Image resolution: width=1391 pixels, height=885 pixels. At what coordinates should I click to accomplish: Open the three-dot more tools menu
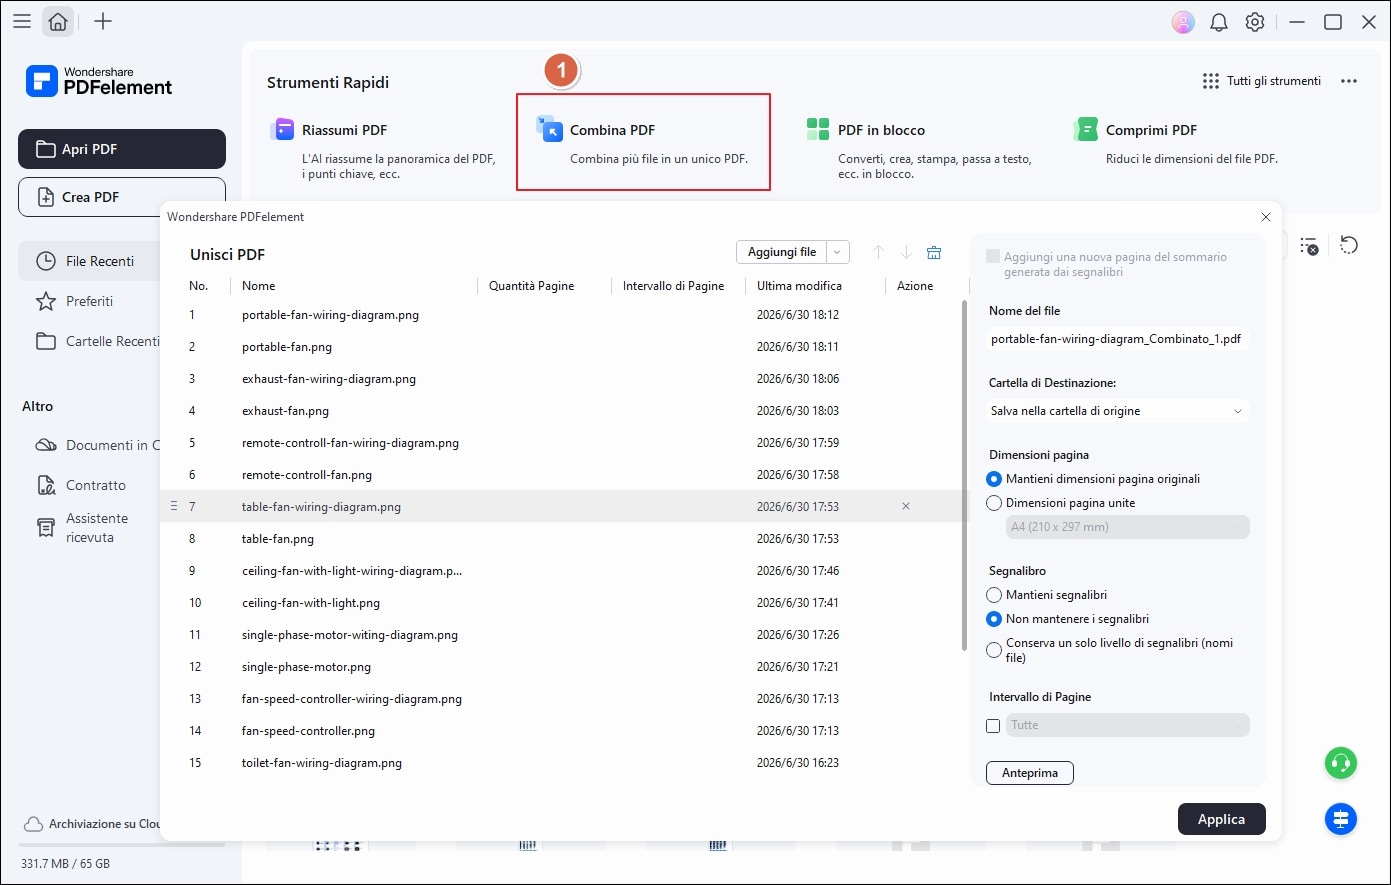[1349, 81]
